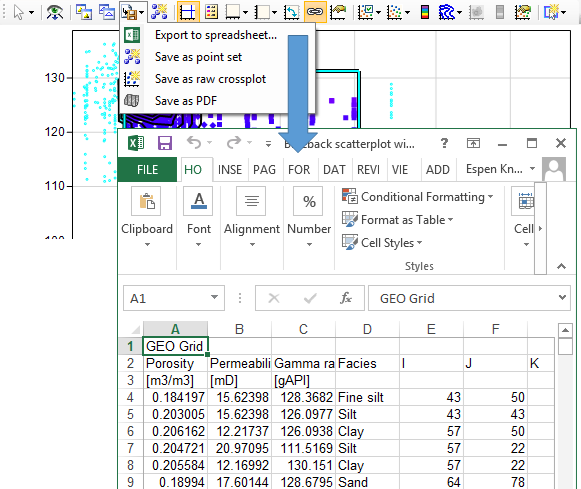This screenshot has height=489, width=581.
Task: Collapse the ribbon with the chevron
Action: [x=561, y=266]
